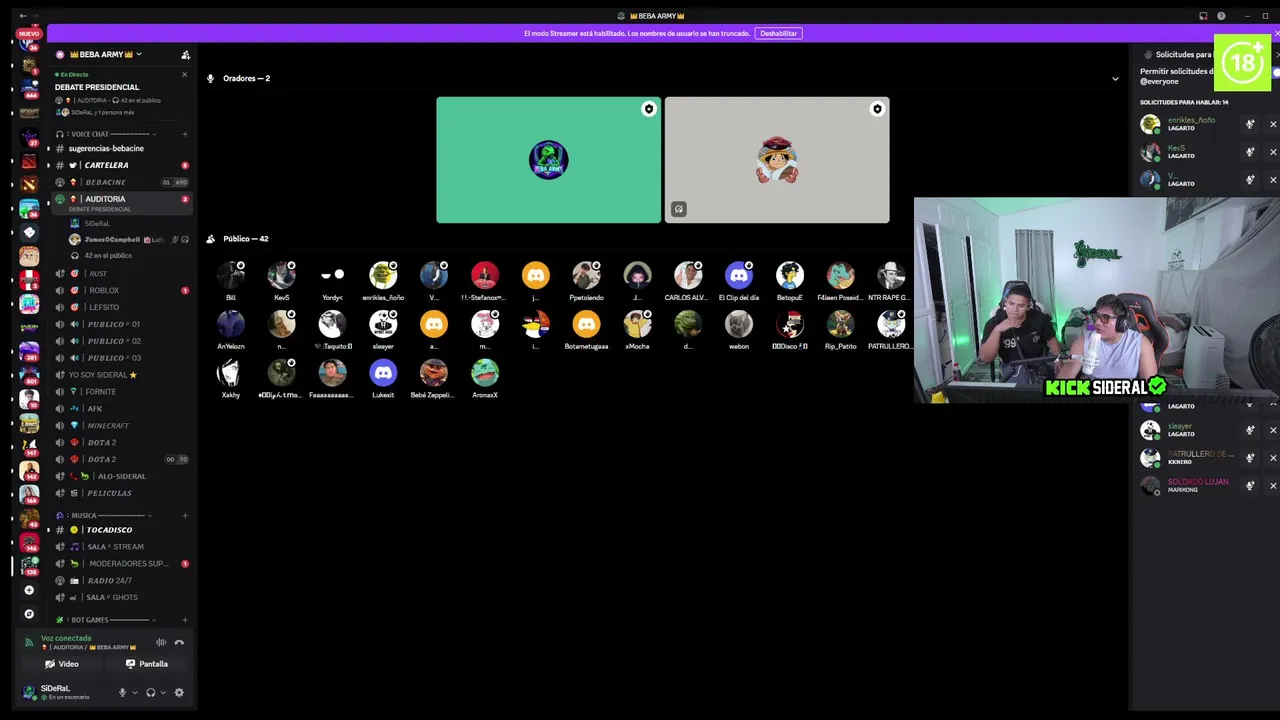Open the explore discoverable servers compass icon
Viewport: 1280px width, 720px height.
[x=29, y=614]
